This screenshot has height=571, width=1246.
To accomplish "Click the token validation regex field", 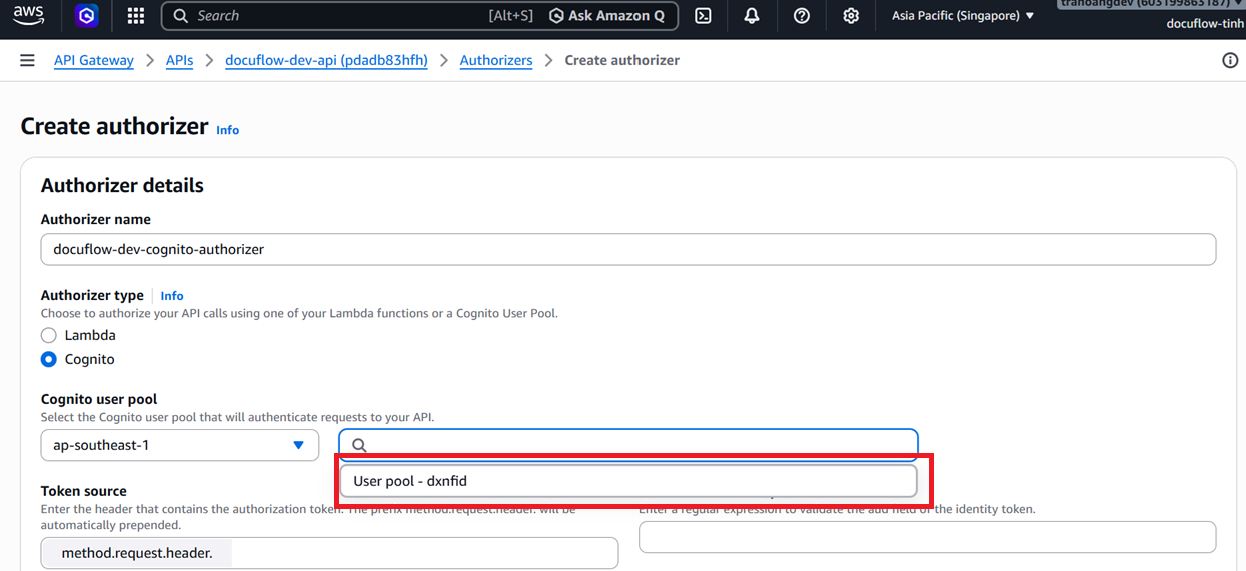I will [x=927, y=537].
